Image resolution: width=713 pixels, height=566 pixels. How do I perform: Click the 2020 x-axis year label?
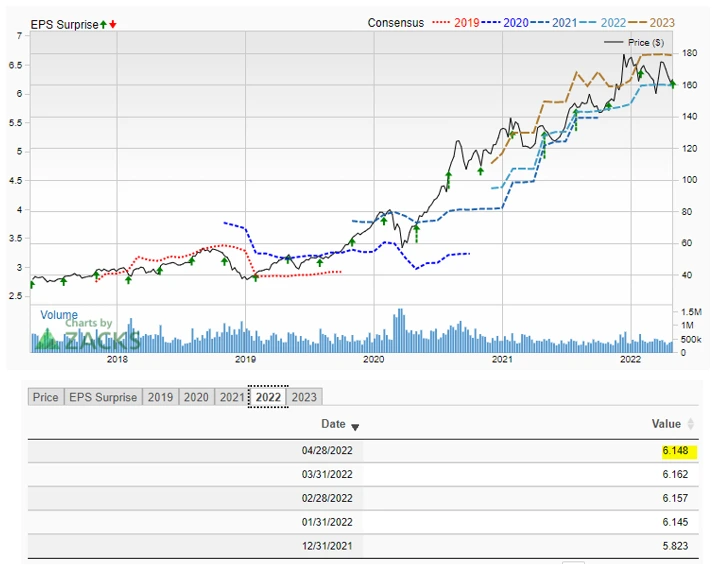pos(374,359)
